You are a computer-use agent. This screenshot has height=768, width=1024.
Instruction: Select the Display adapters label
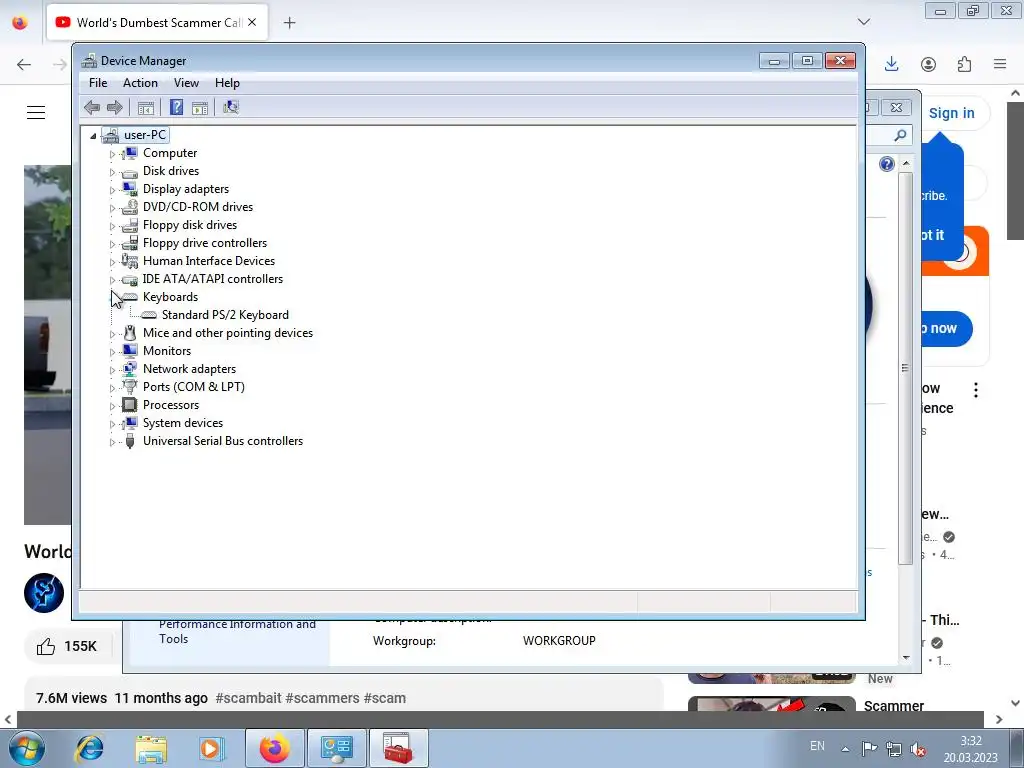point(186,189)
